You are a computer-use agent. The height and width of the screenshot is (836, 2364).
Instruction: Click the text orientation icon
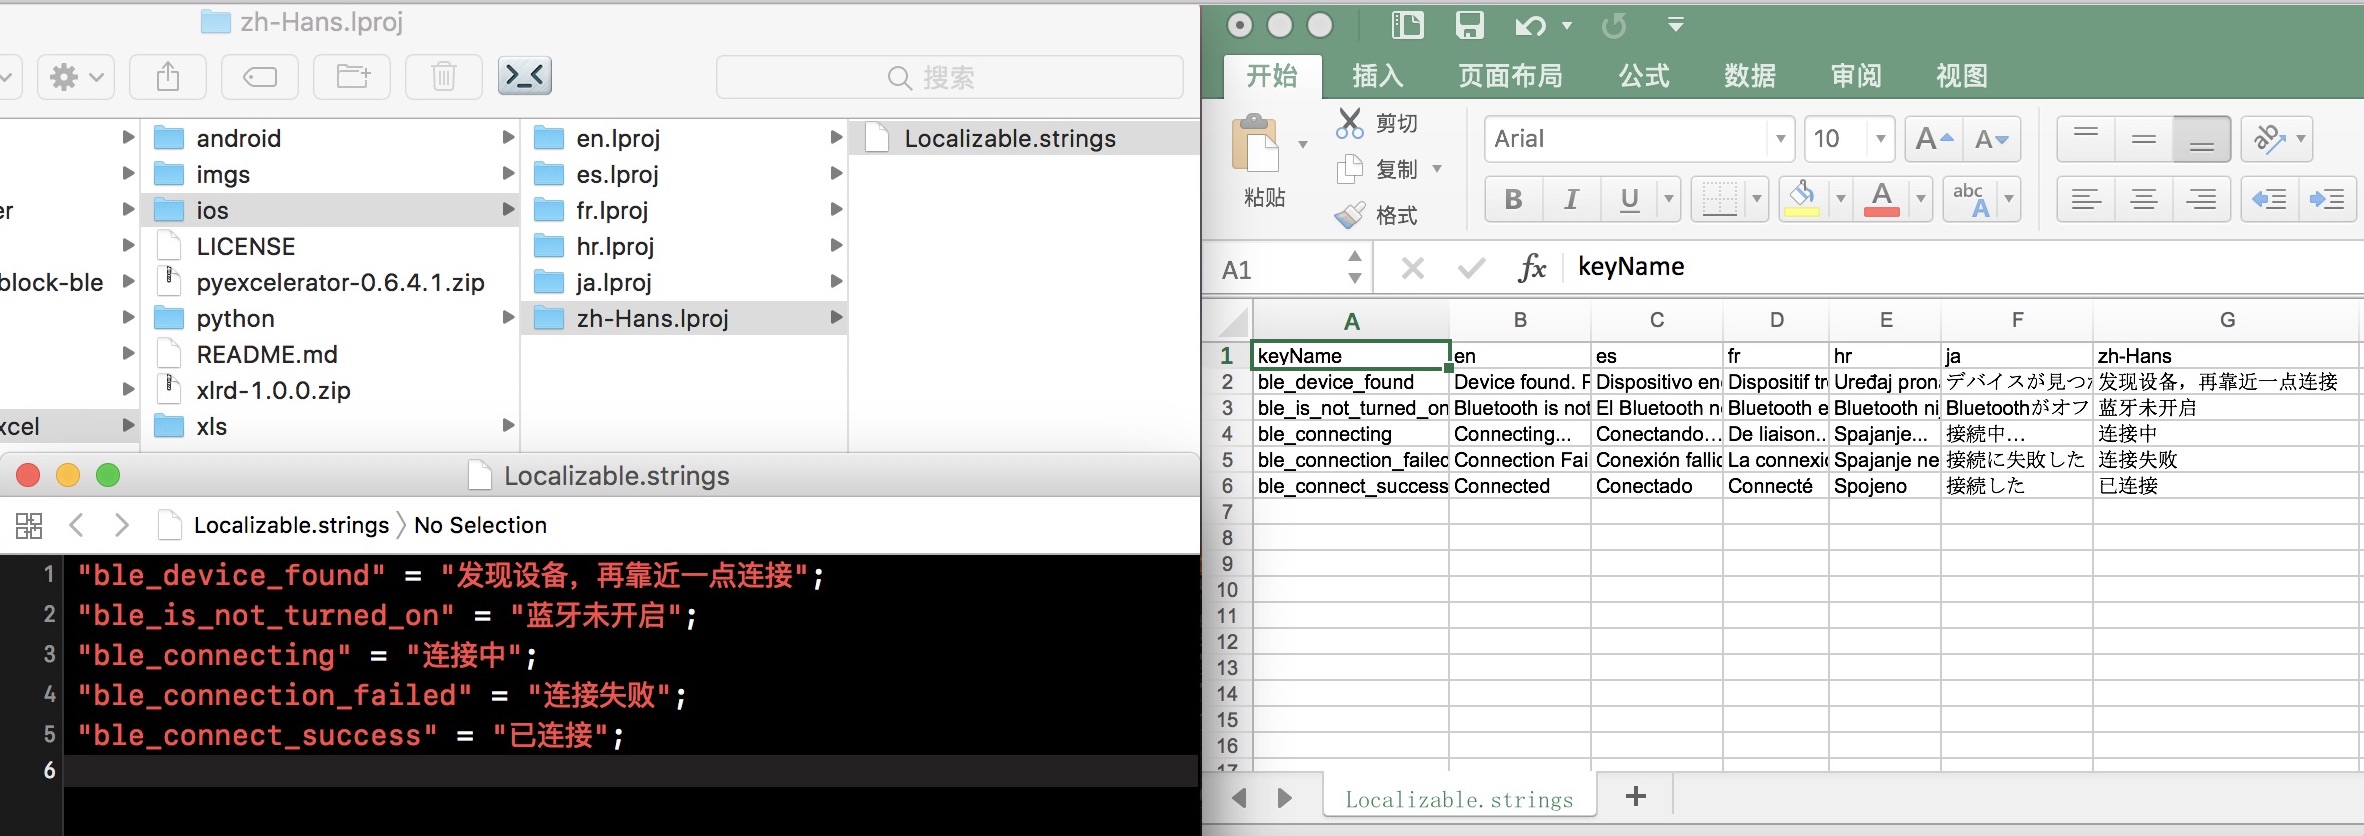point(2270,139)
